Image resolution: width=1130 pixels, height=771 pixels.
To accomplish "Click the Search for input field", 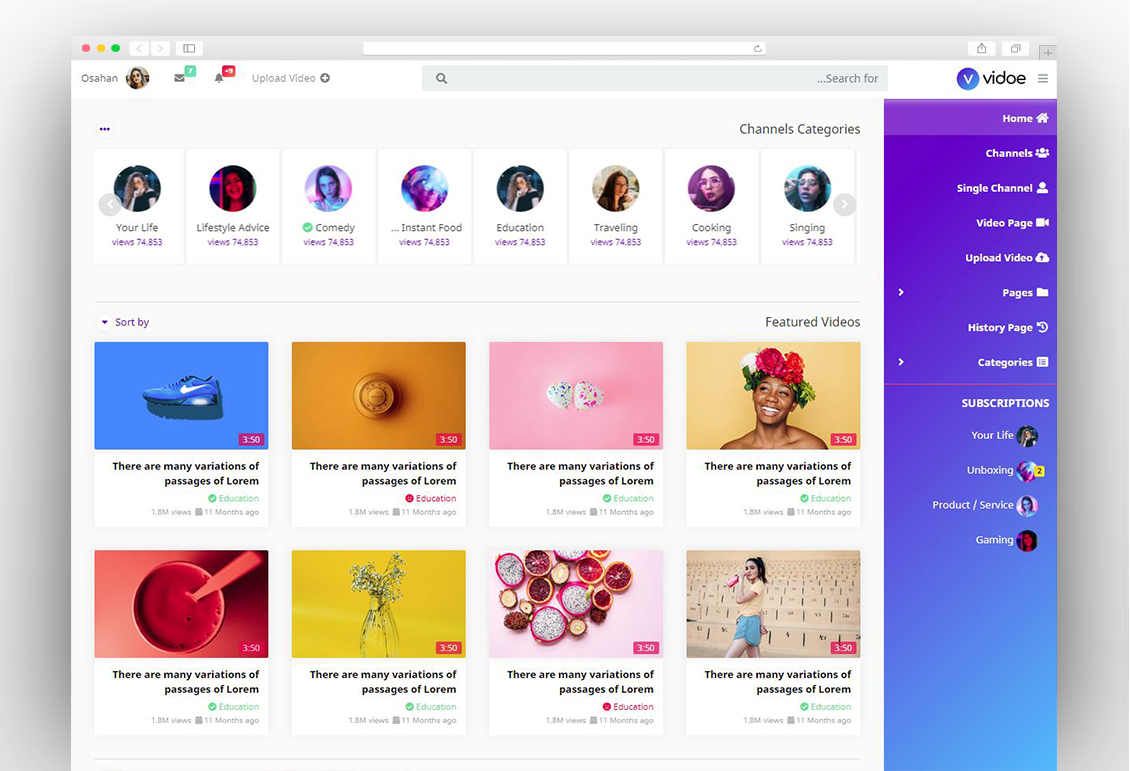I will pyautogui.click(x=654, y=78).
